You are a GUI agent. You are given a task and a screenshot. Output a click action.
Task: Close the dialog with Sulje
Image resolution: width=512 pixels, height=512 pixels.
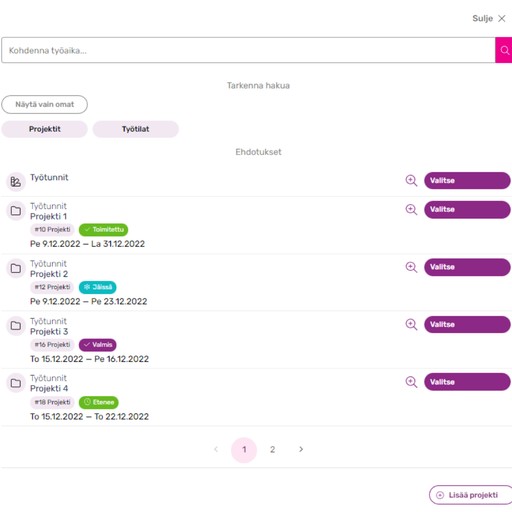[489, 19]
